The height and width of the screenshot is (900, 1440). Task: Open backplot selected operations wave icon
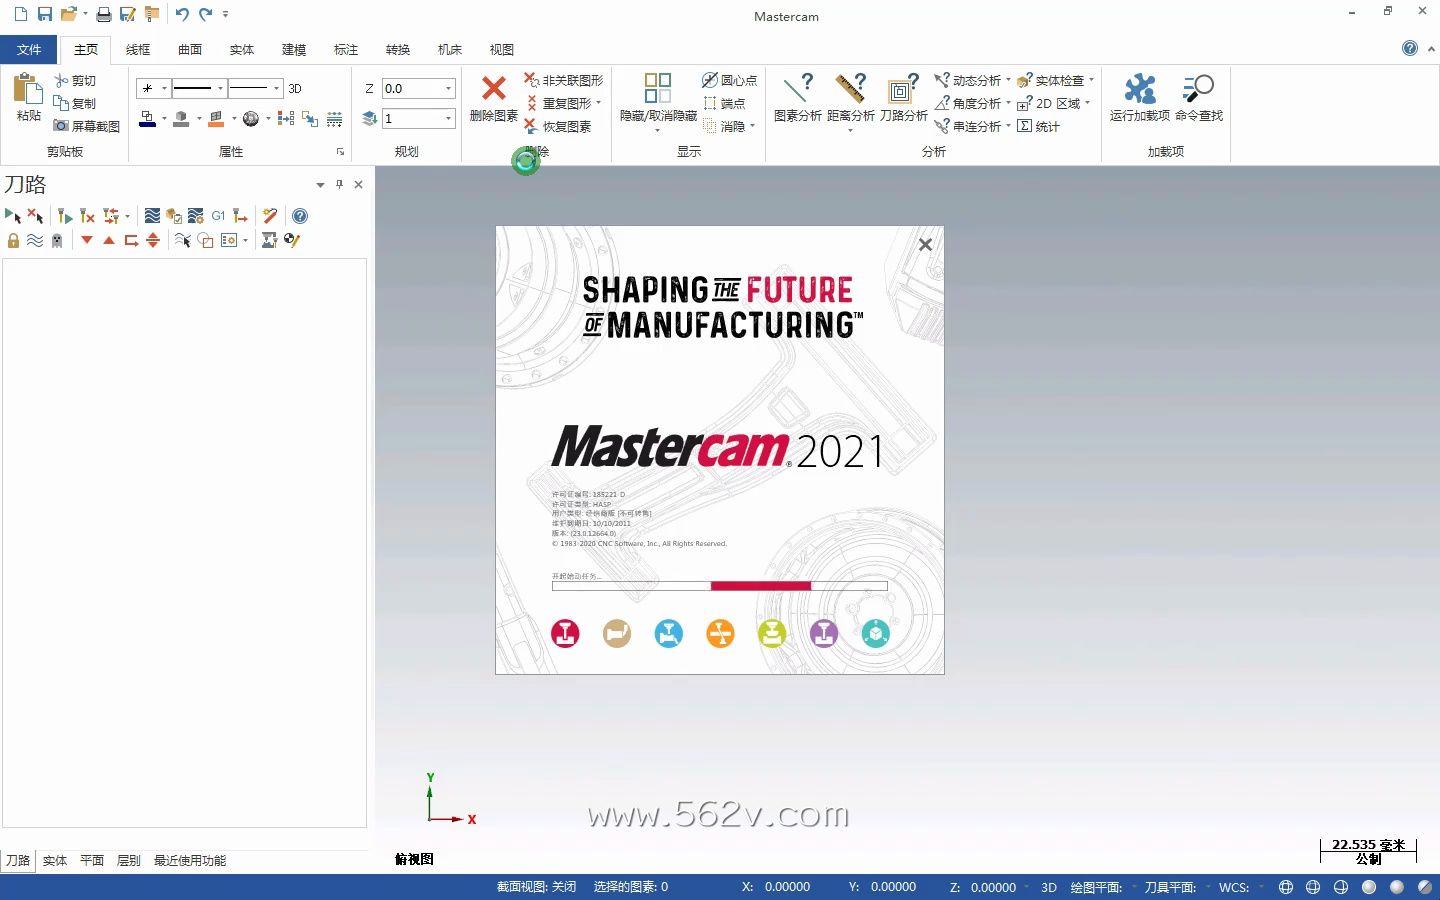pyautogui.click(x=152, y=215)
